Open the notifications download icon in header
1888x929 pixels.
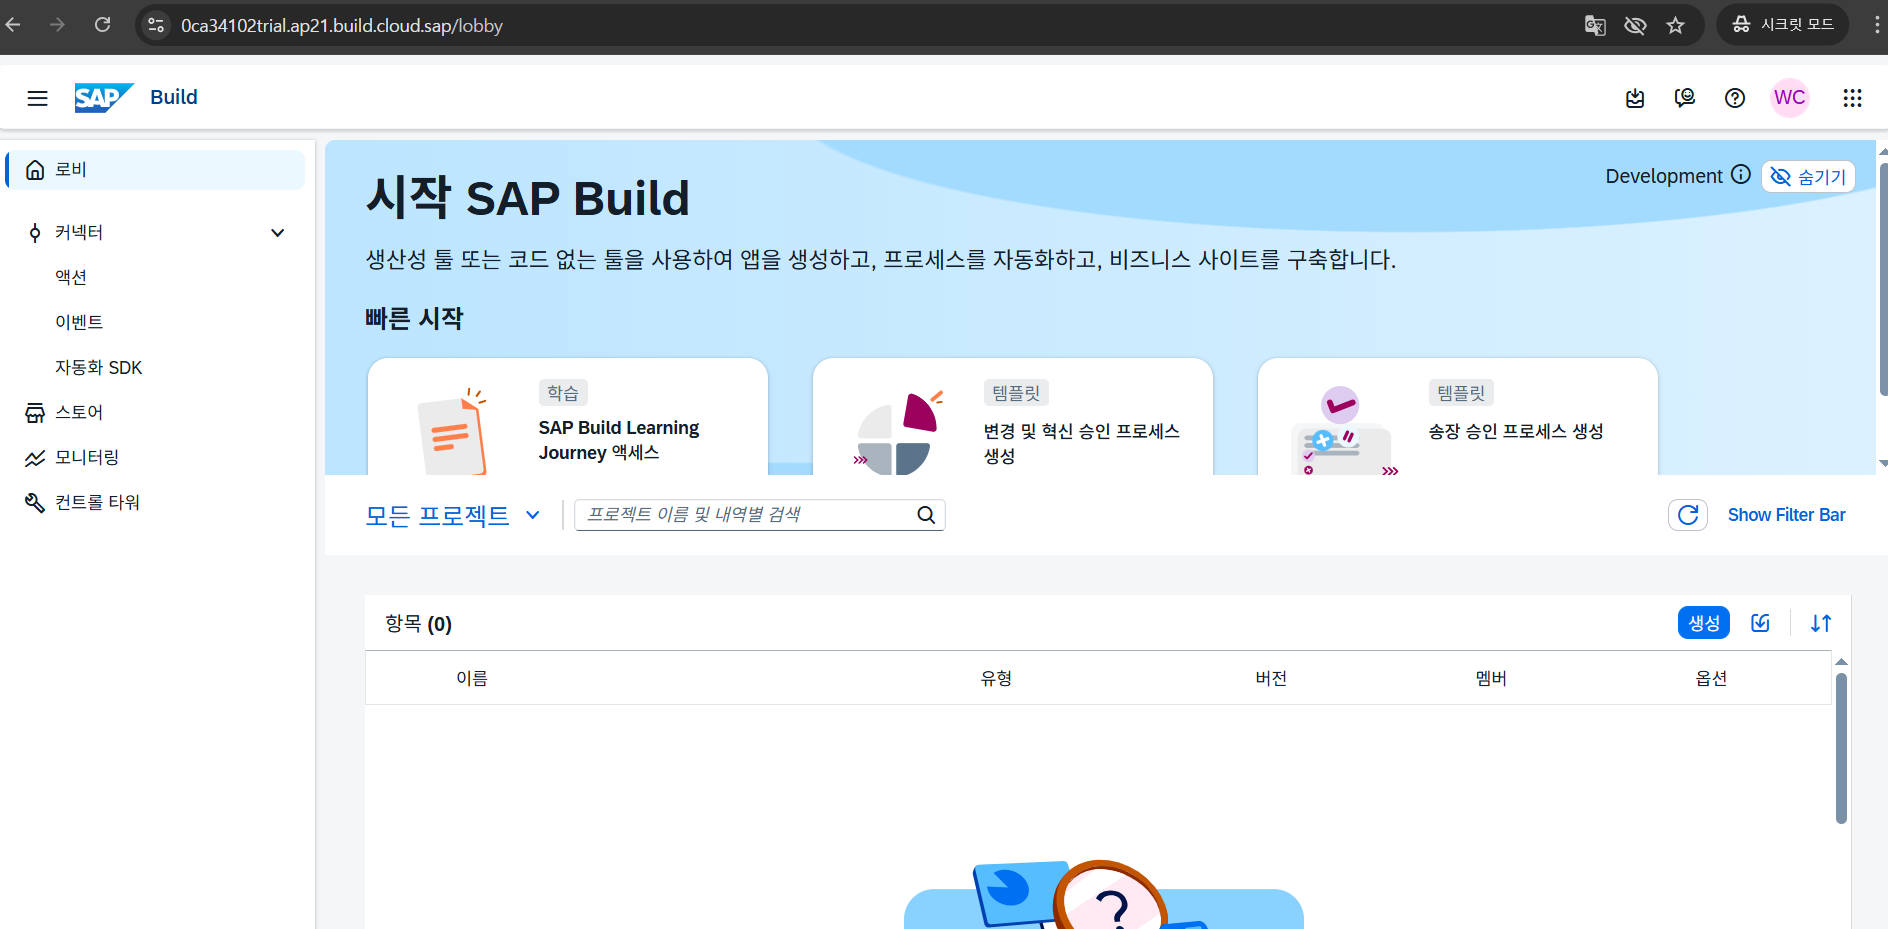point(1635,98)
